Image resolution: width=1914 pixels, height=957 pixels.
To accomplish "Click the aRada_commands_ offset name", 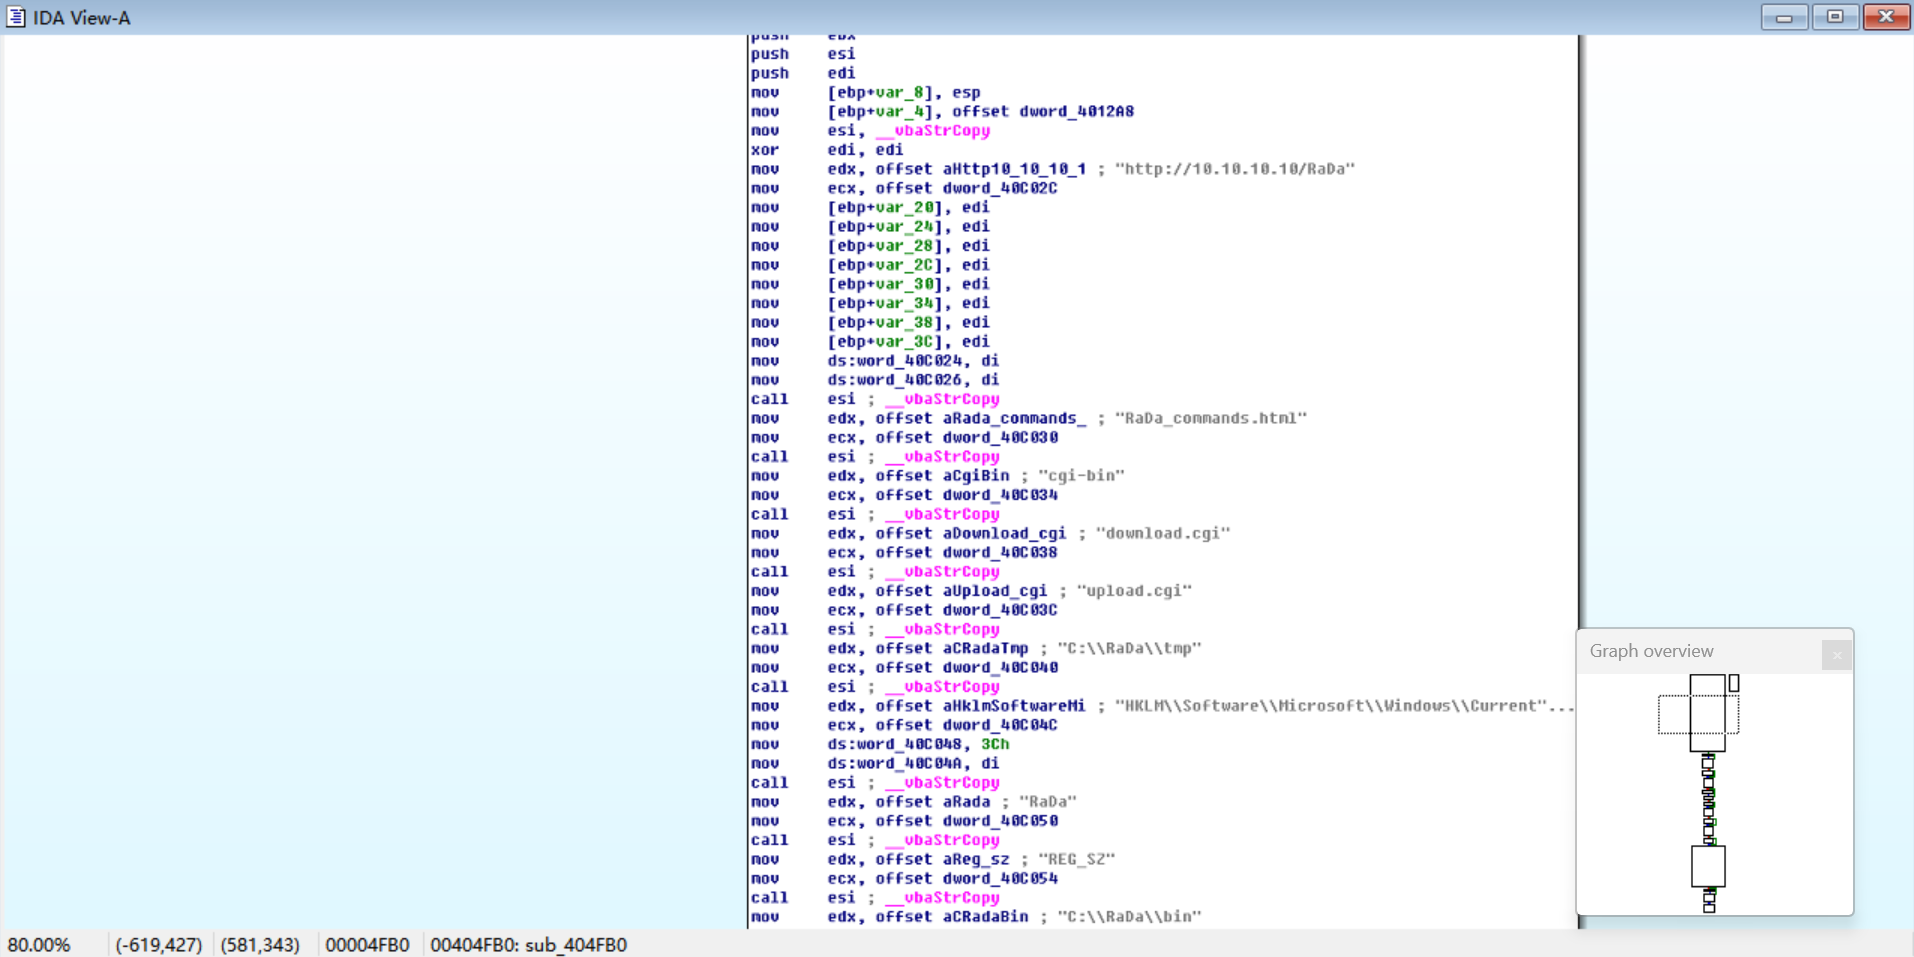I will [1014, 418].
